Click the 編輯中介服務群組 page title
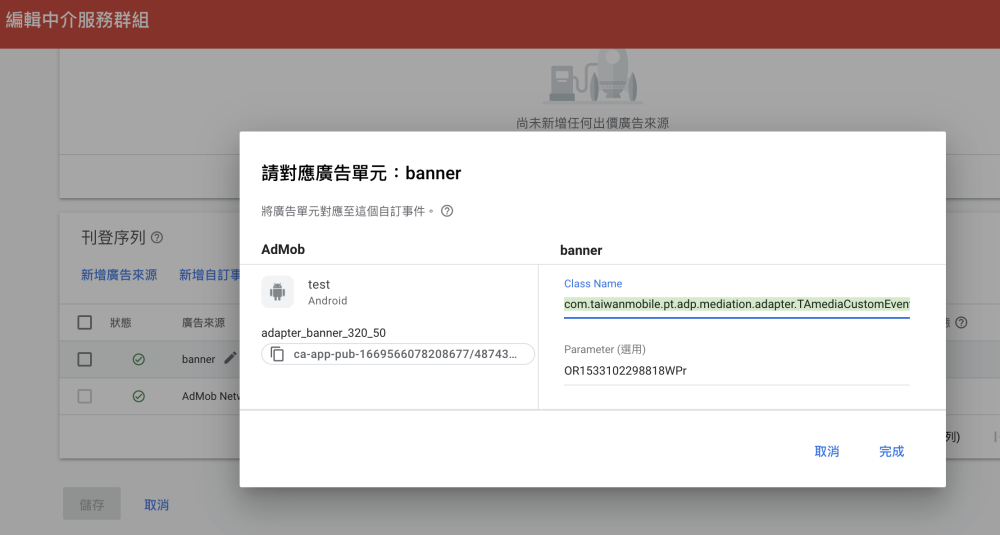This screenshot has width=1000, height=535. click(x=78, y=20)
